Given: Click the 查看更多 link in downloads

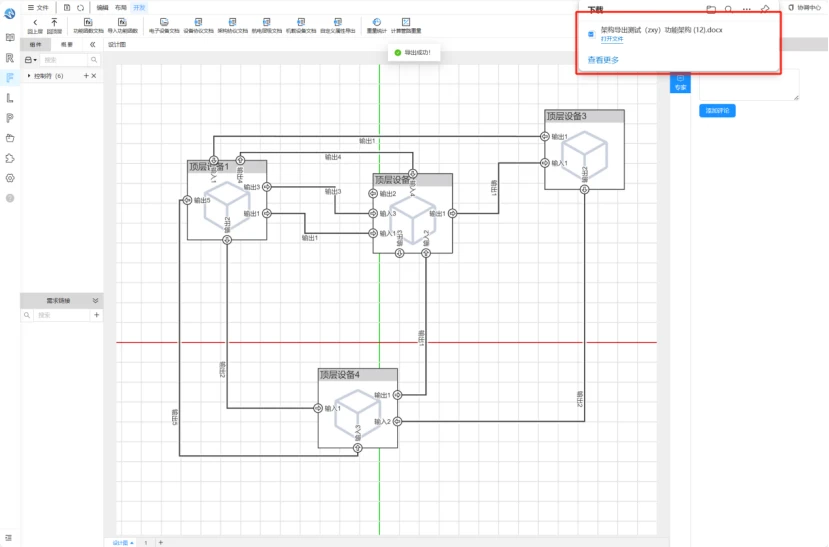Looking at the screenshot, I should point(603,60).
